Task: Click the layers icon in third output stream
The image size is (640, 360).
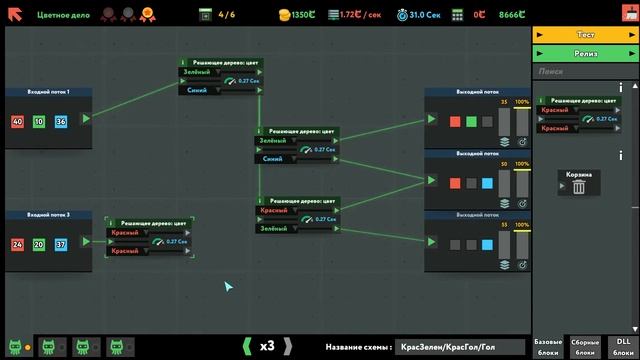Action: [504, 265]
